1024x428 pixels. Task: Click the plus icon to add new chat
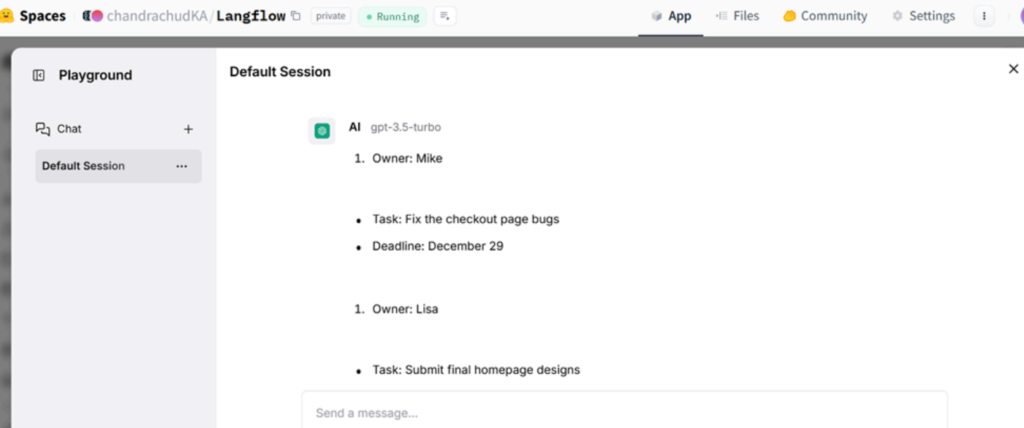pos(188,129)
